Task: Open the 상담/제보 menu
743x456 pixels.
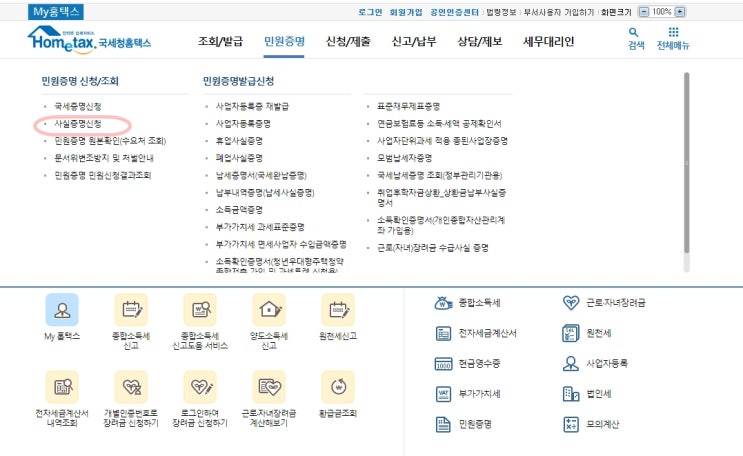Action: coord(480,42)
